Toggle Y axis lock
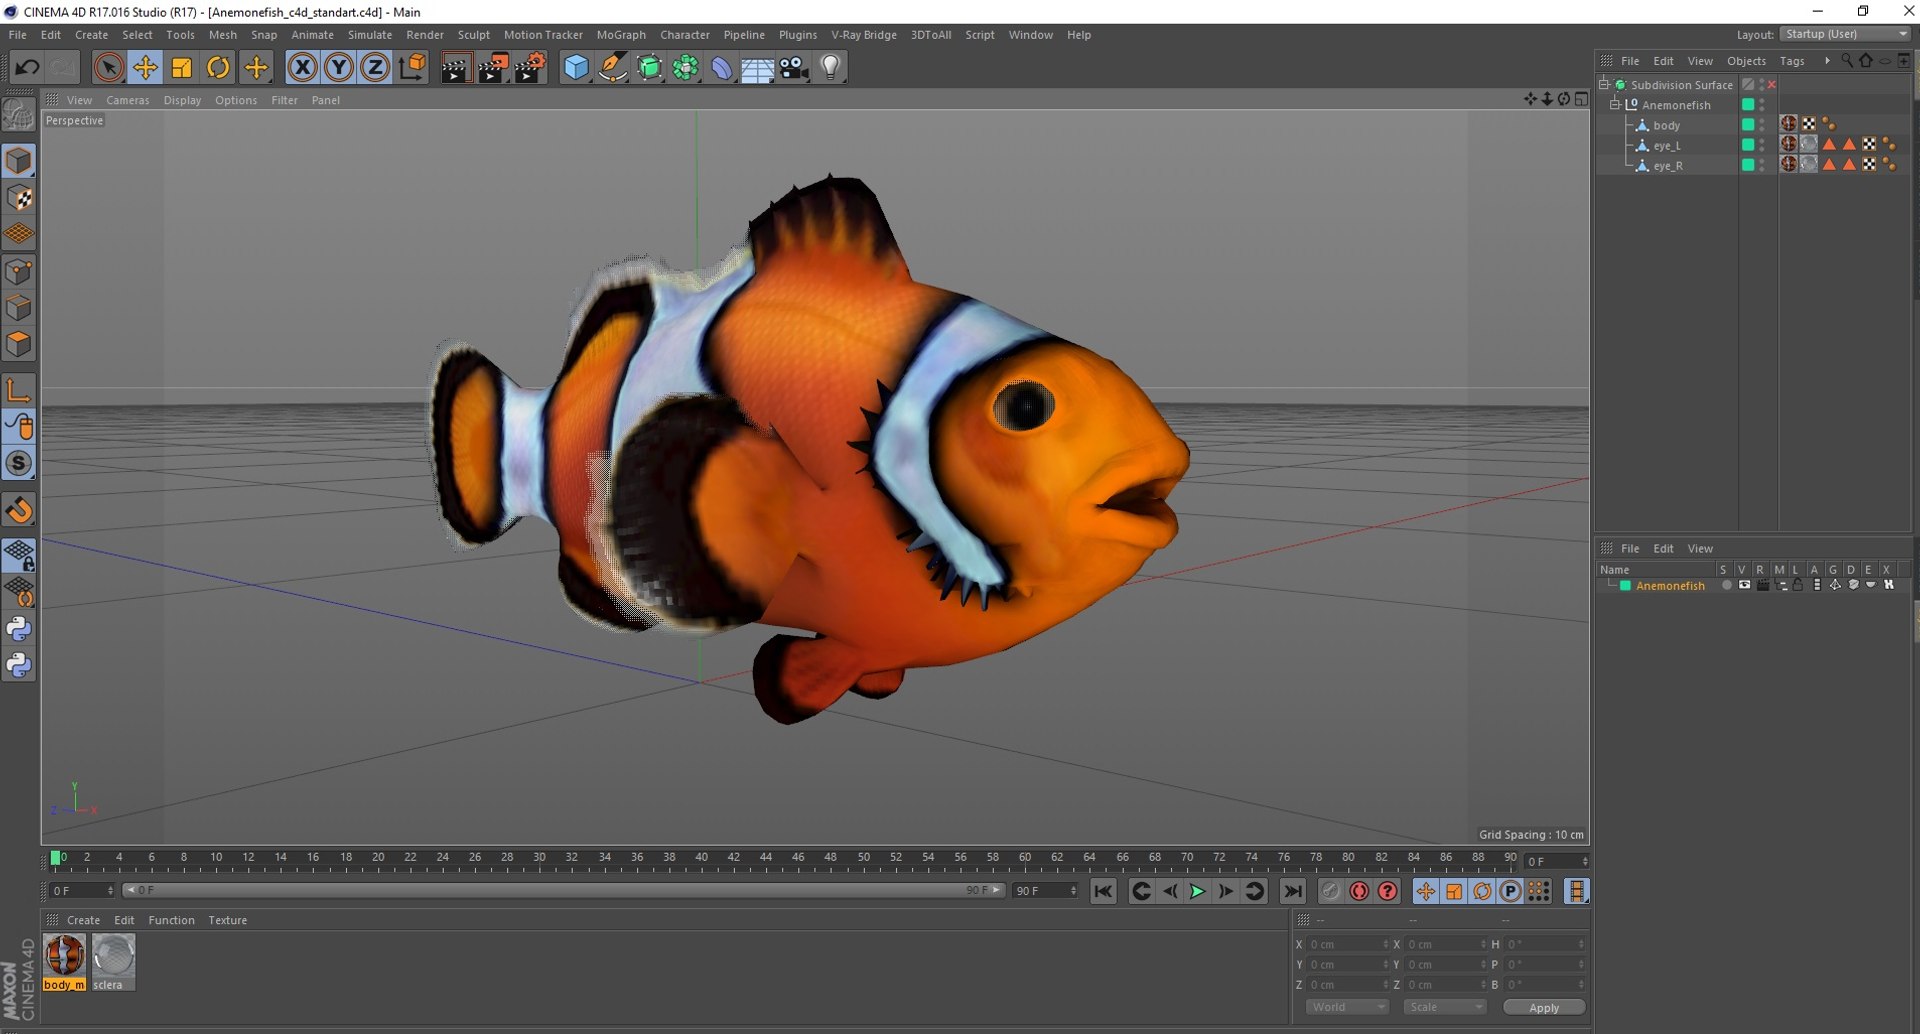Image resolution: width=1920 pixels, height=1034 pixels. click(339, 68)
